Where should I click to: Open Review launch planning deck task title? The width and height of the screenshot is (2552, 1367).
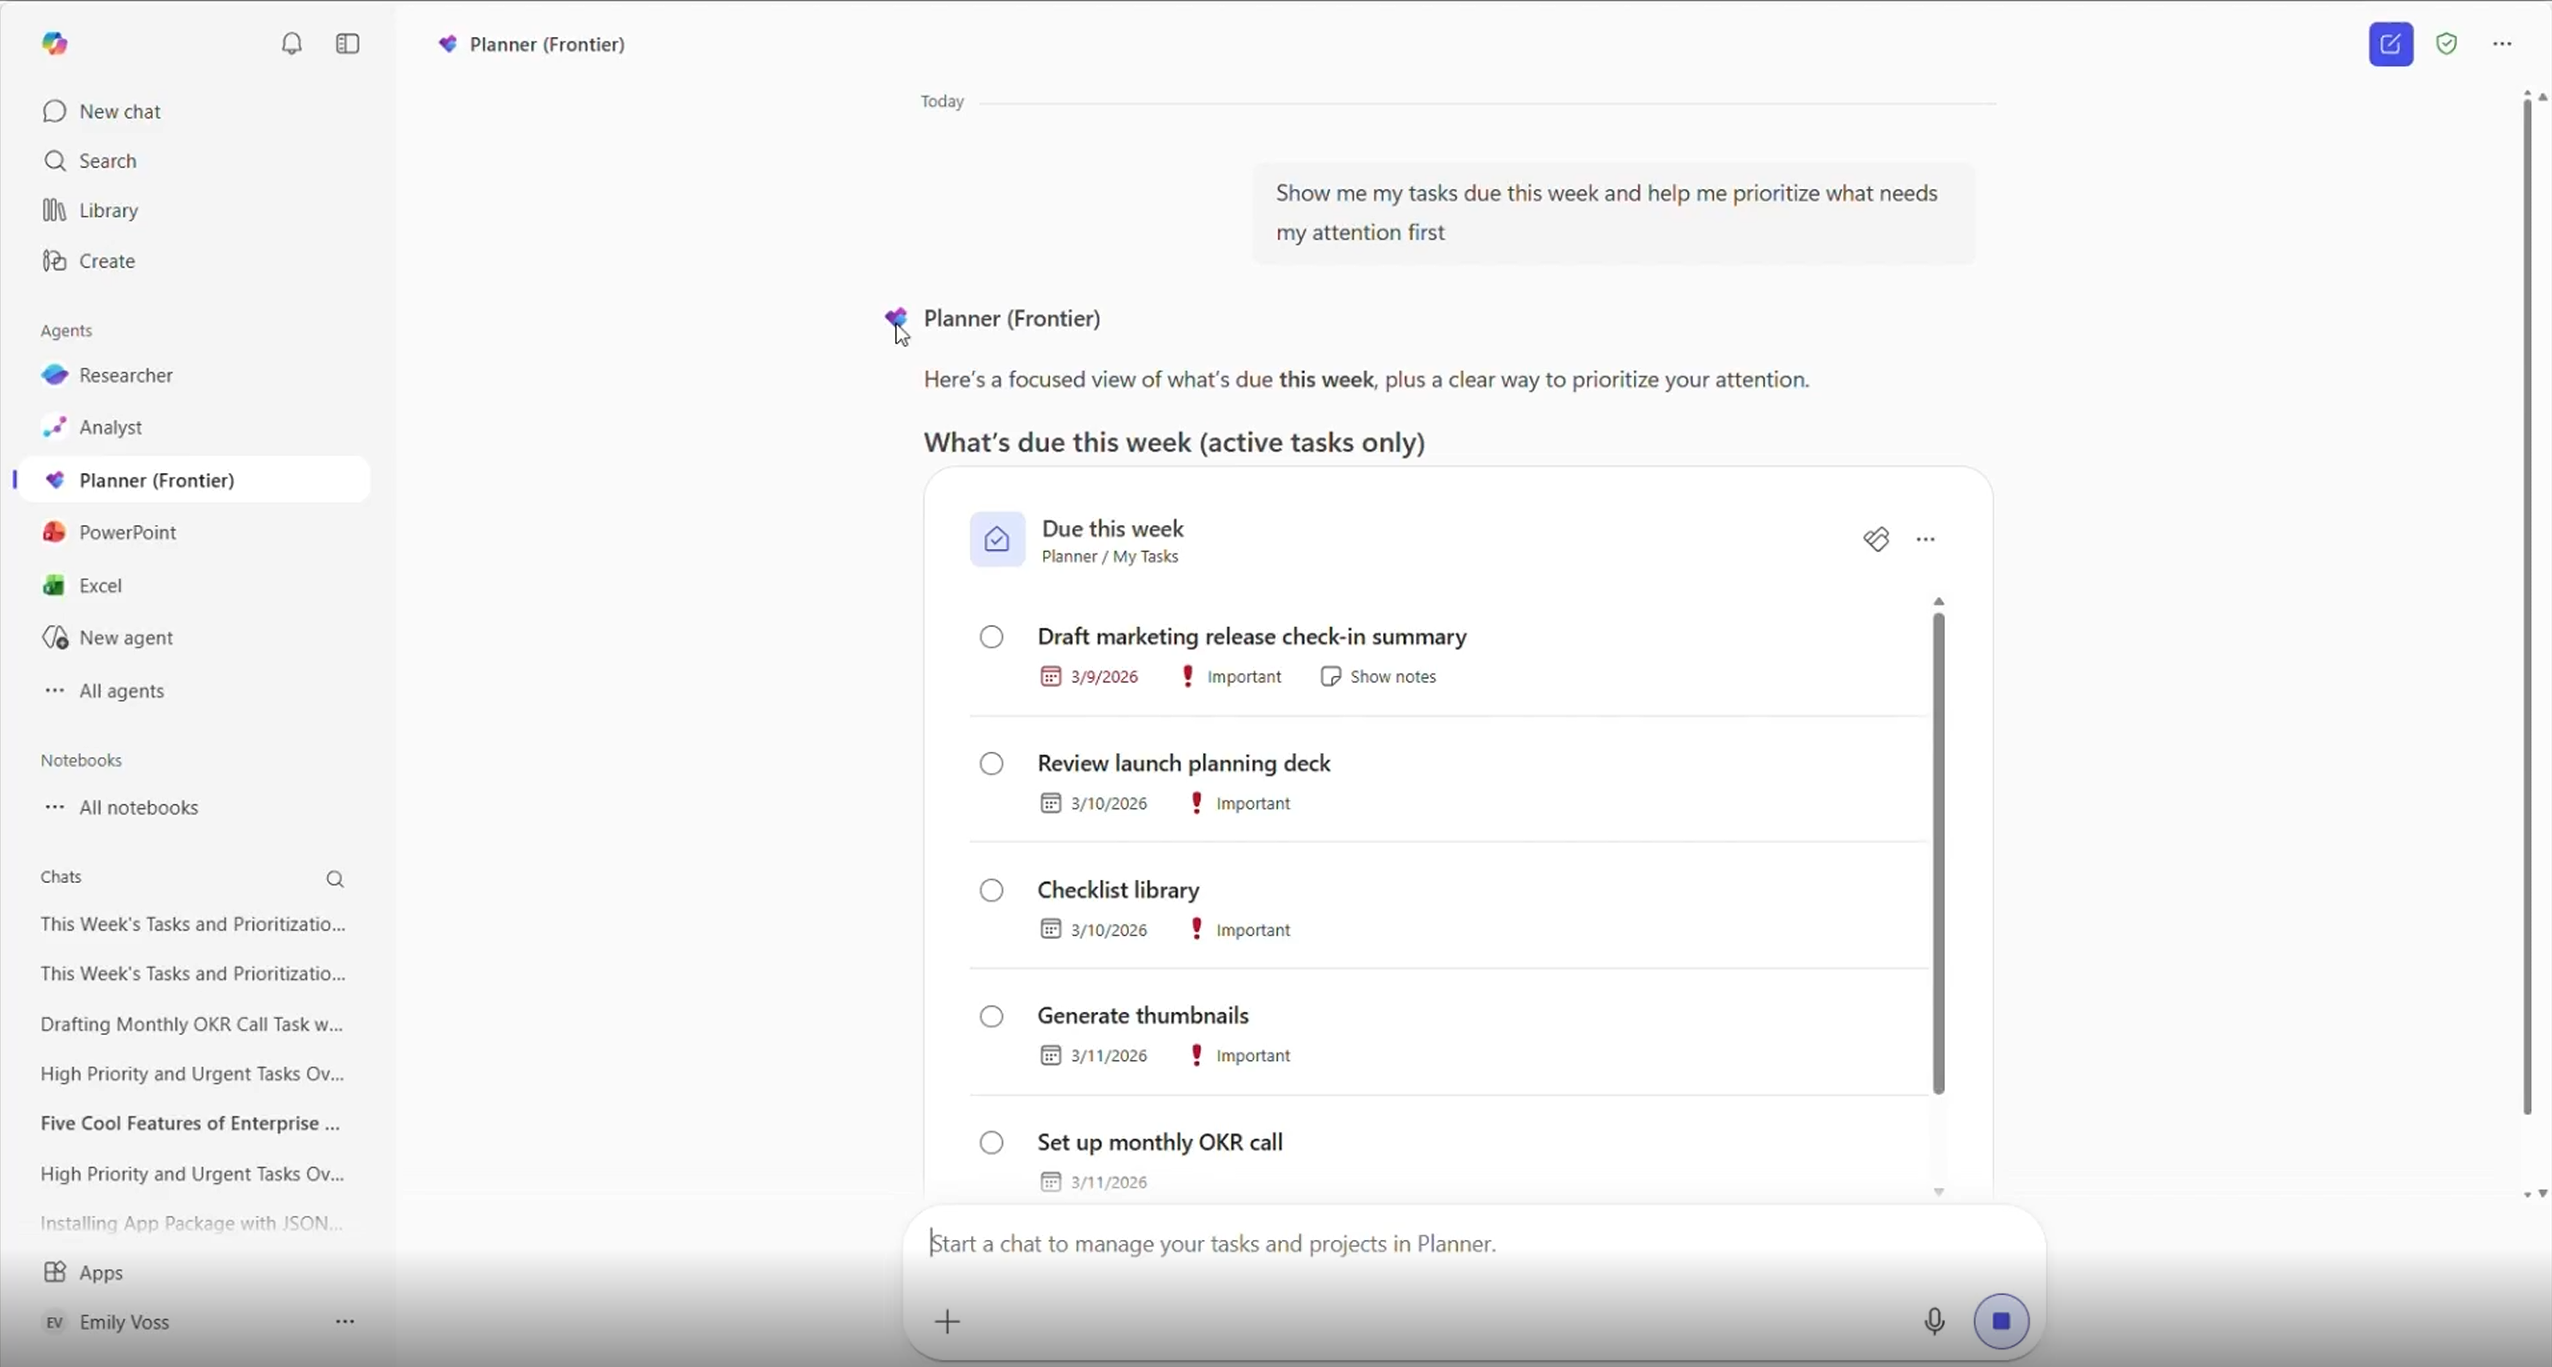click(x=1184, y=764)
